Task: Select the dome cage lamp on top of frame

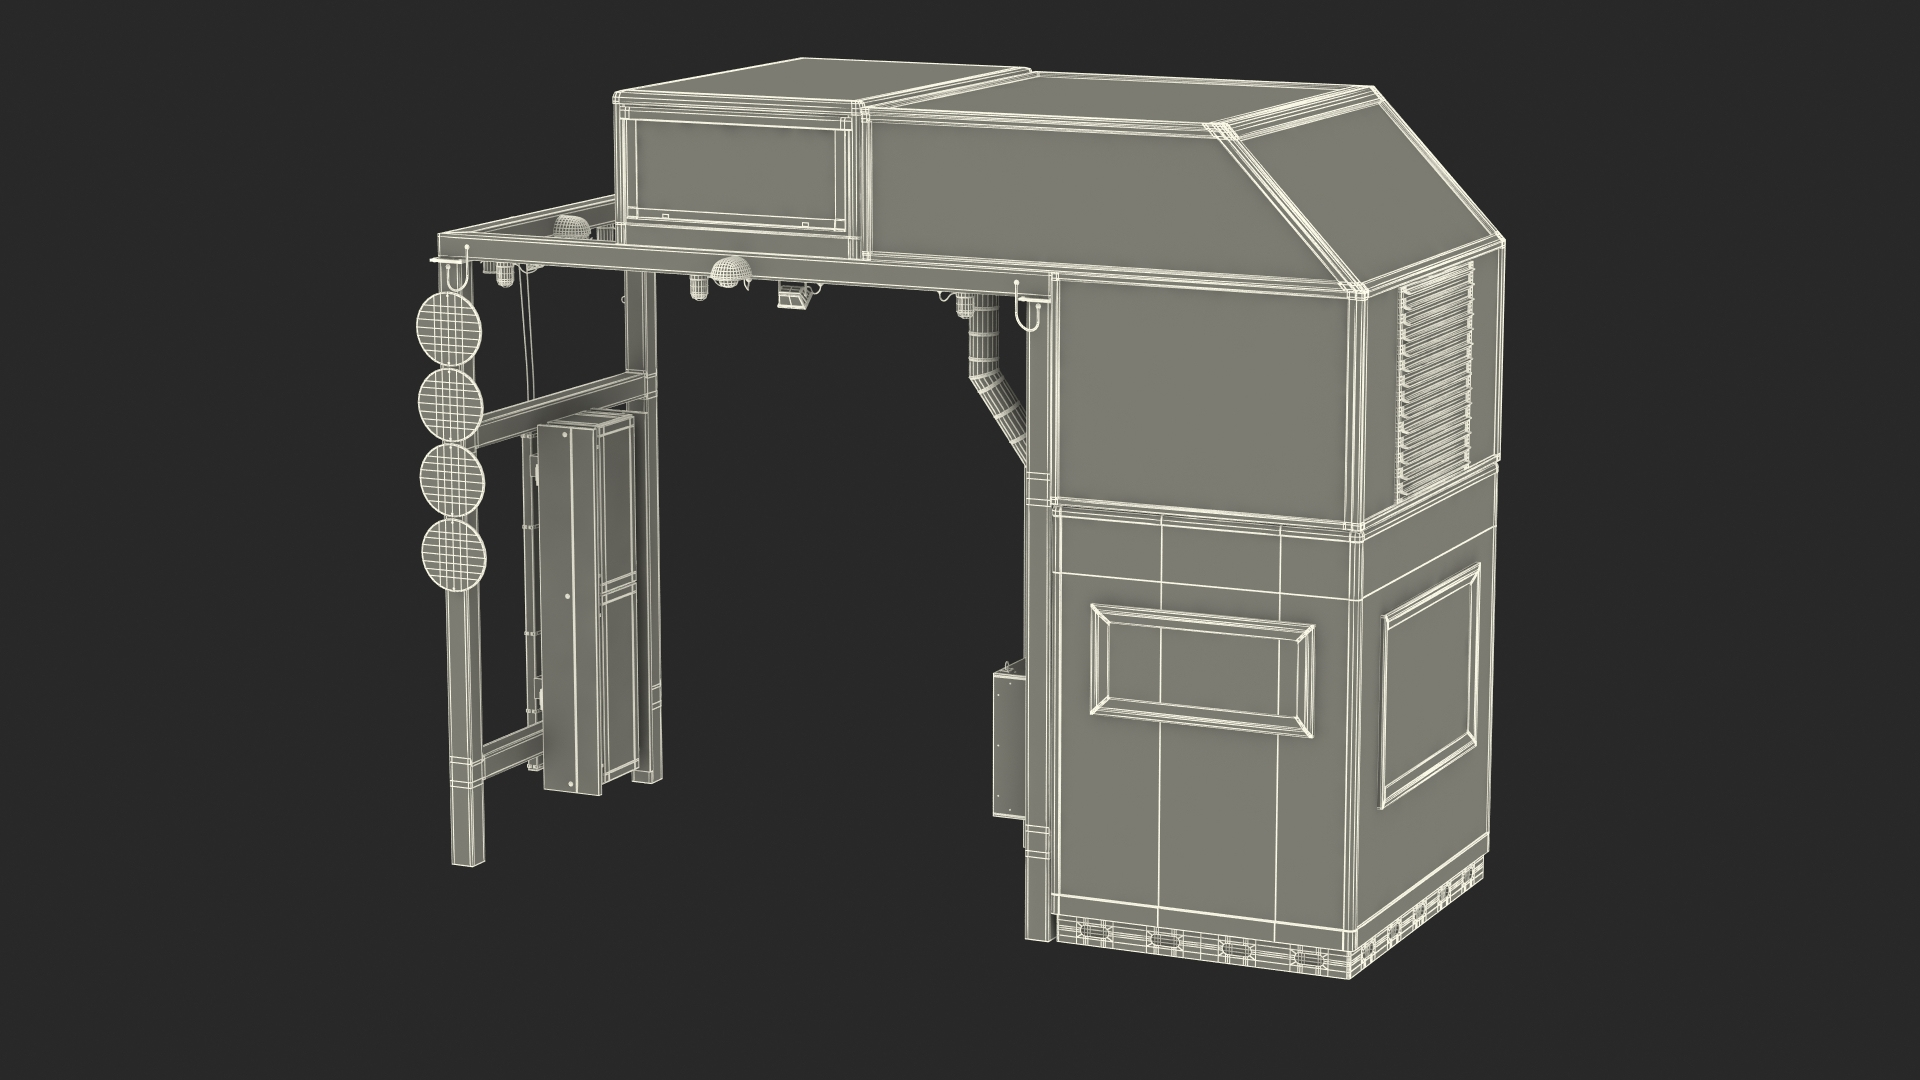Action: pyautogui.click(x=571, y=226)
